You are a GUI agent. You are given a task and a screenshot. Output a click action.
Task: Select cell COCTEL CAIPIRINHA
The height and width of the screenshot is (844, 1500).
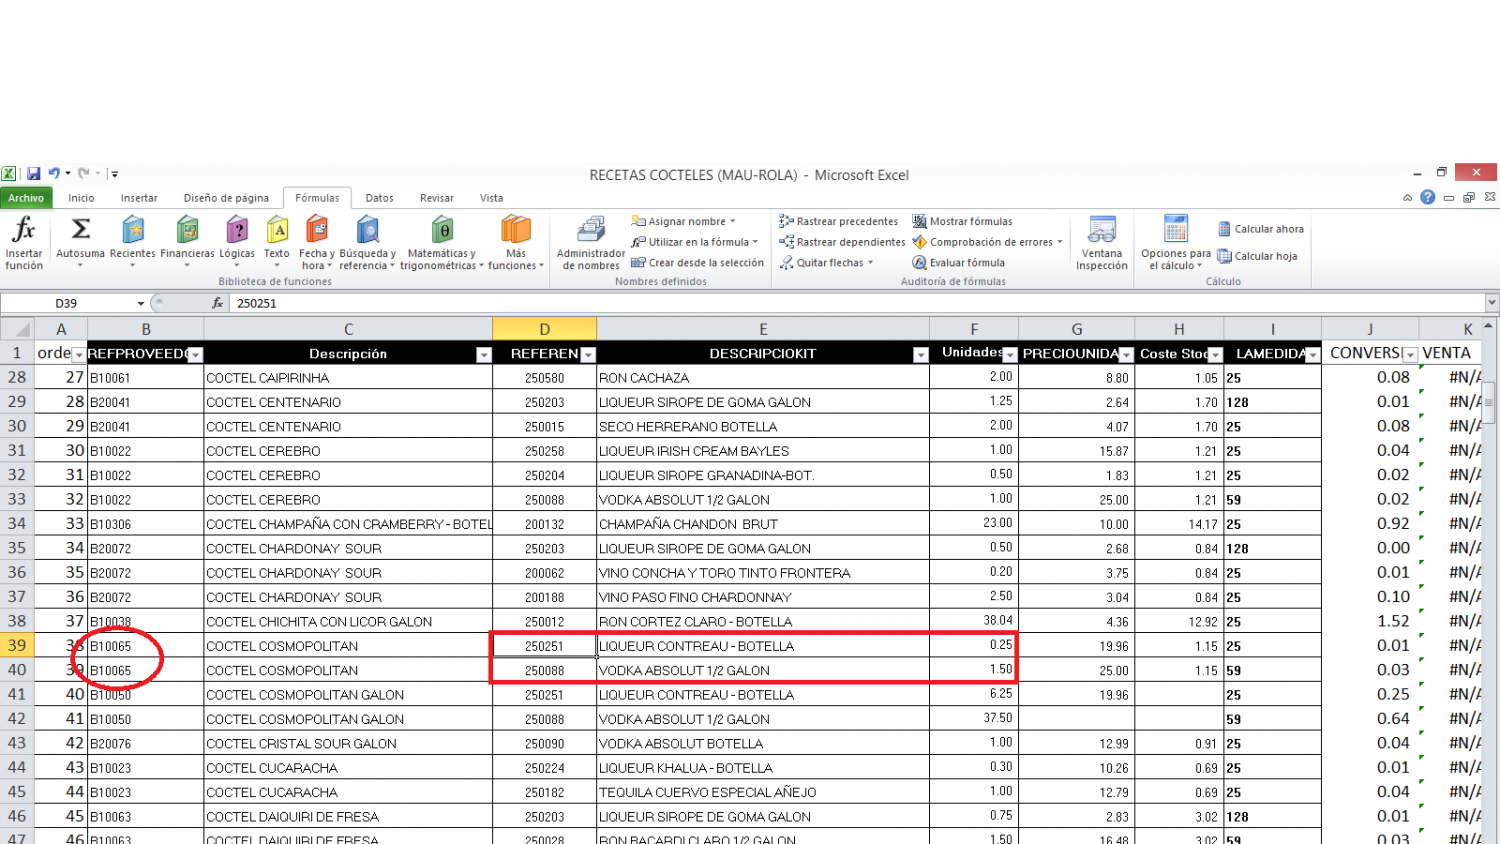348,378
